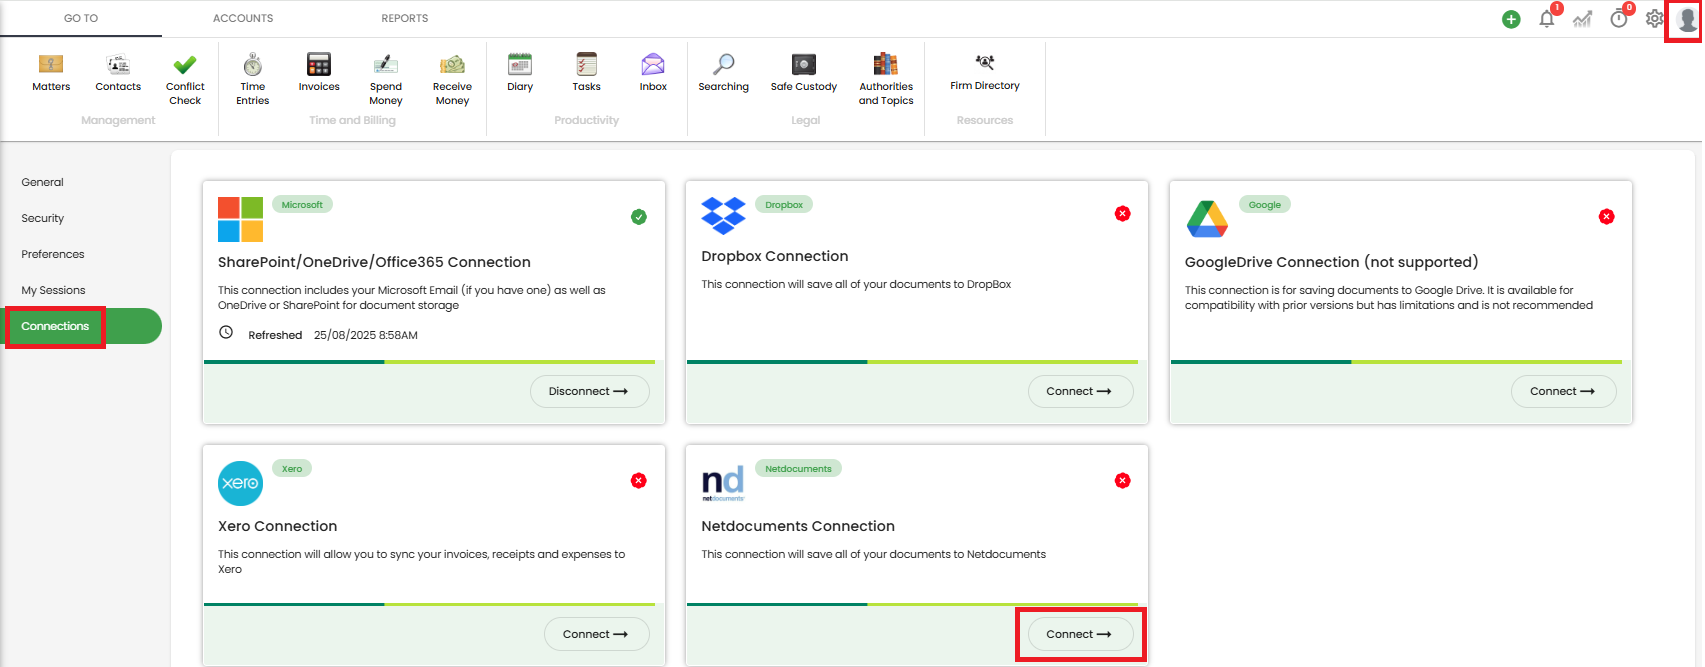Click the green plus add icon
This screenshot has height=667, width=1705.
tap(1511, 19)
